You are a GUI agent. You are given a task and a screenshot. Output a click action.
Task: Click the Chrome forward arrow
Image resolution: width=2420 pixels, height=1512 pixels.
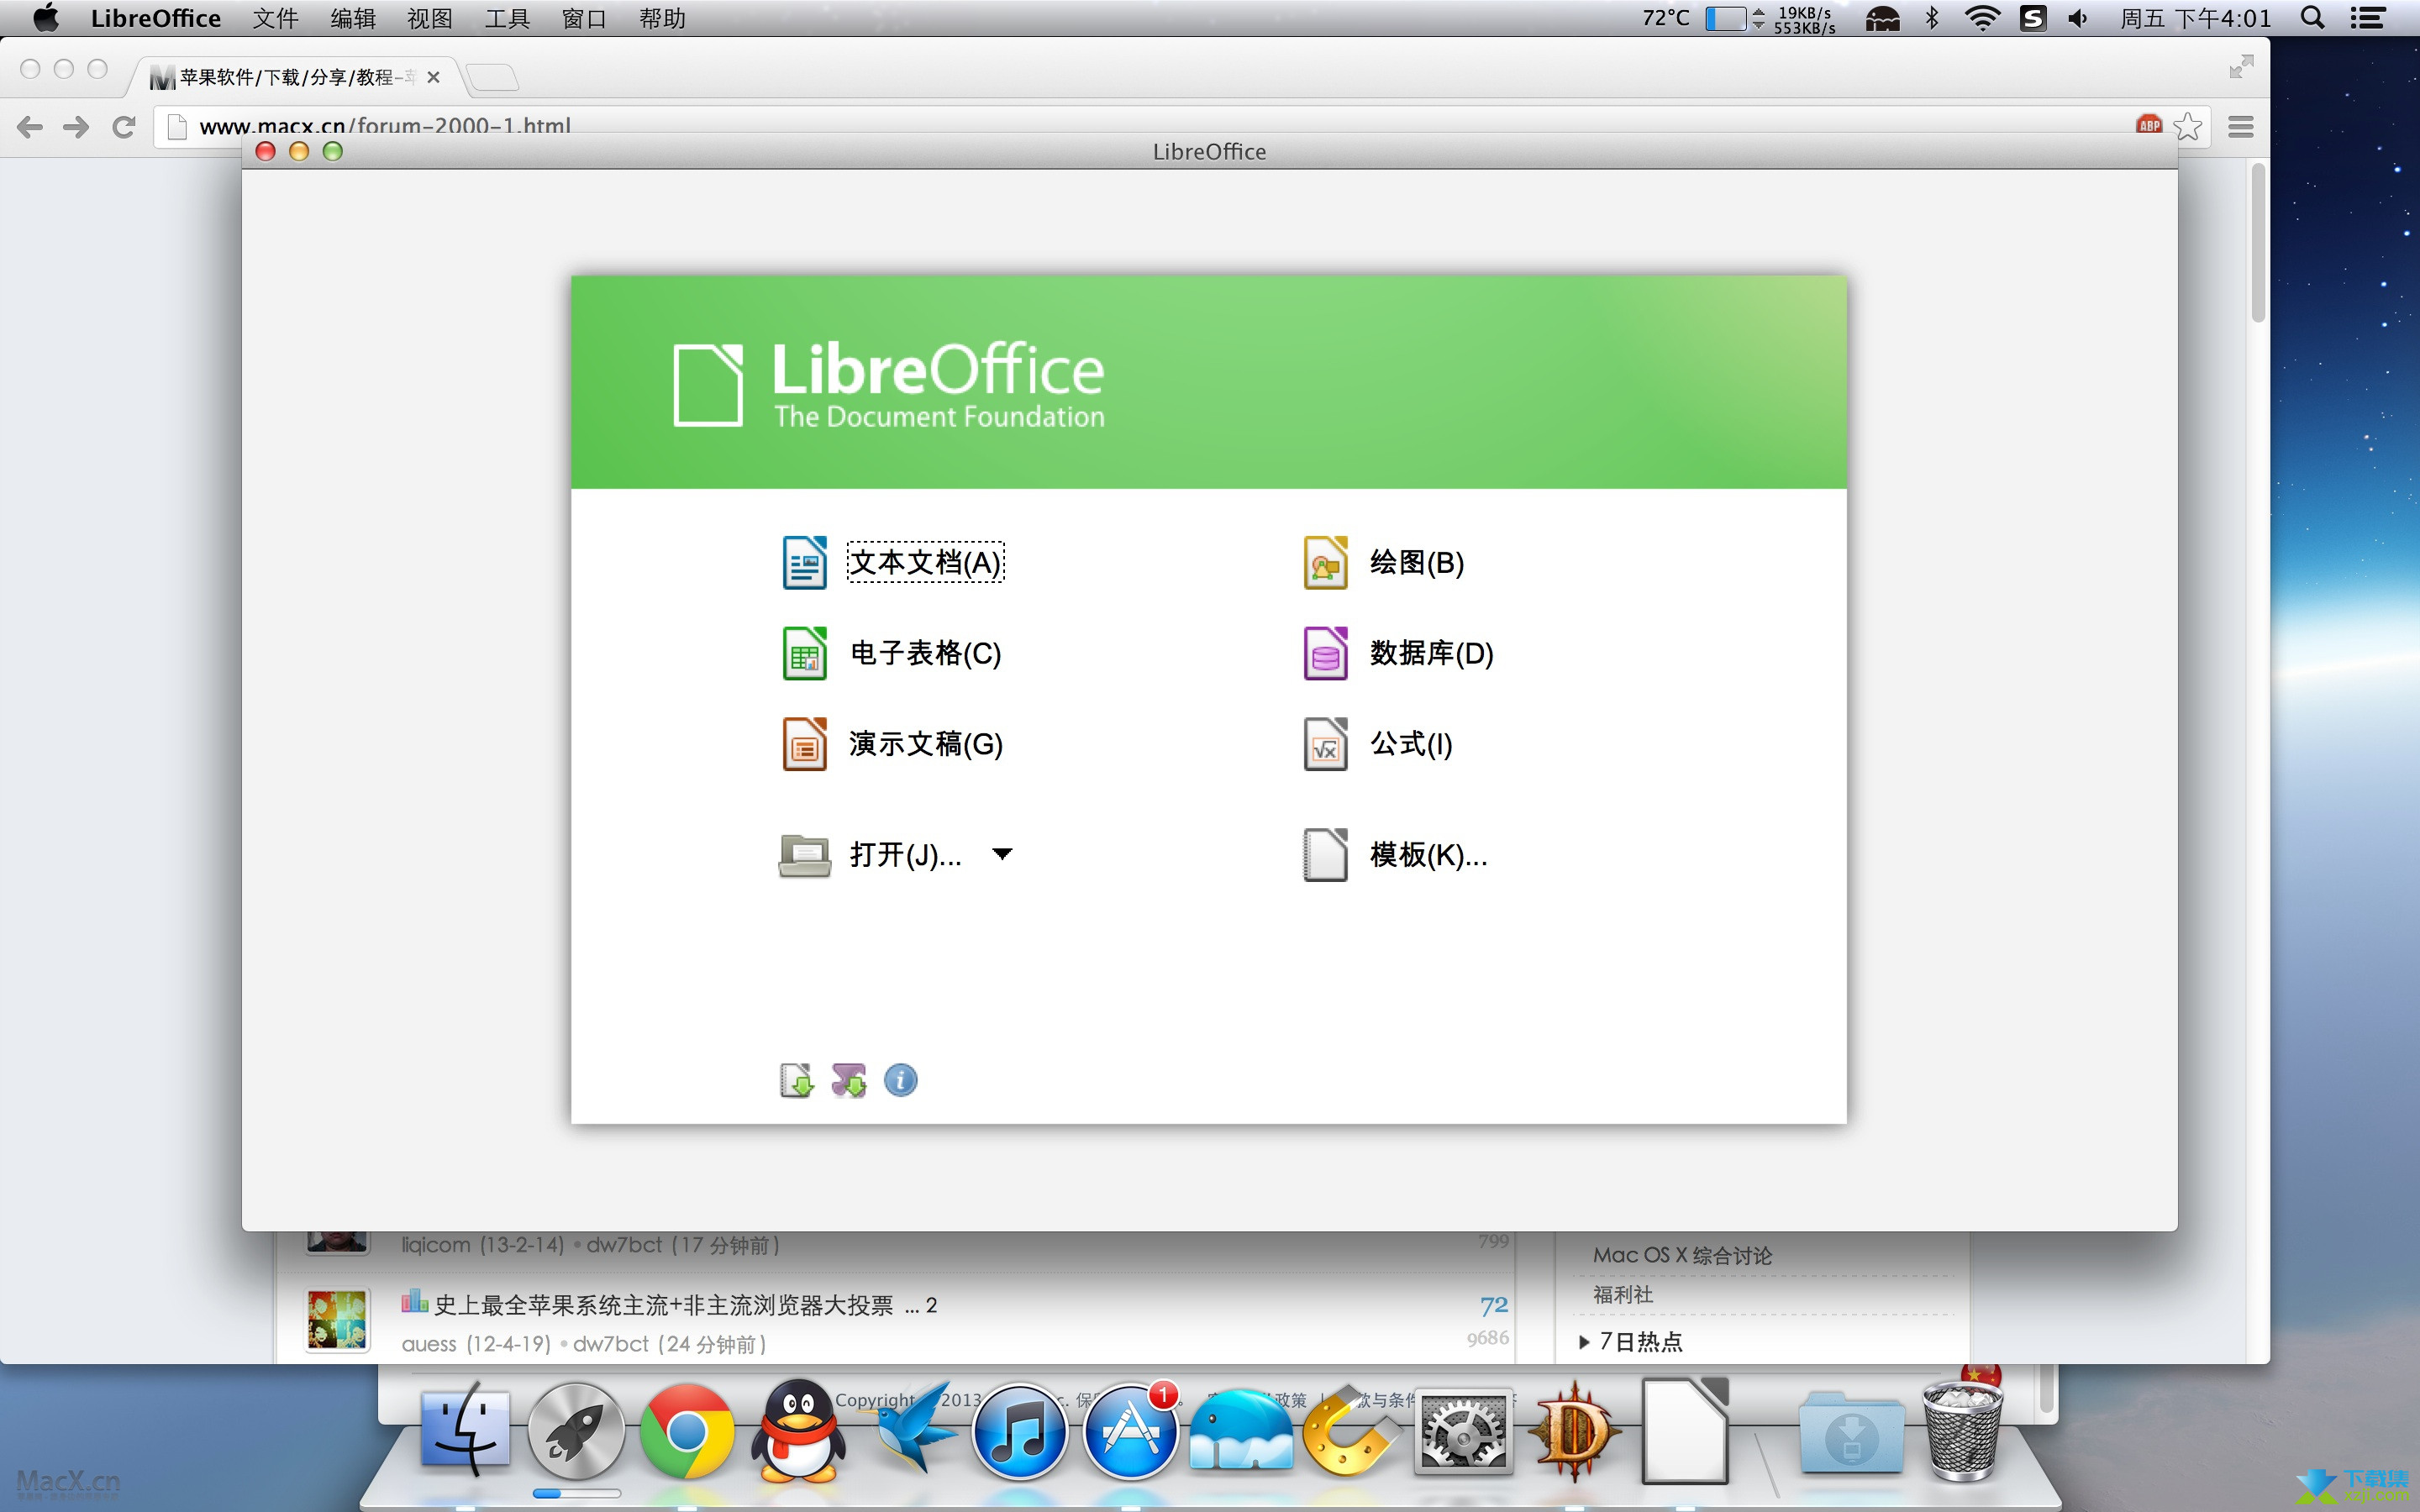(76, 127)
